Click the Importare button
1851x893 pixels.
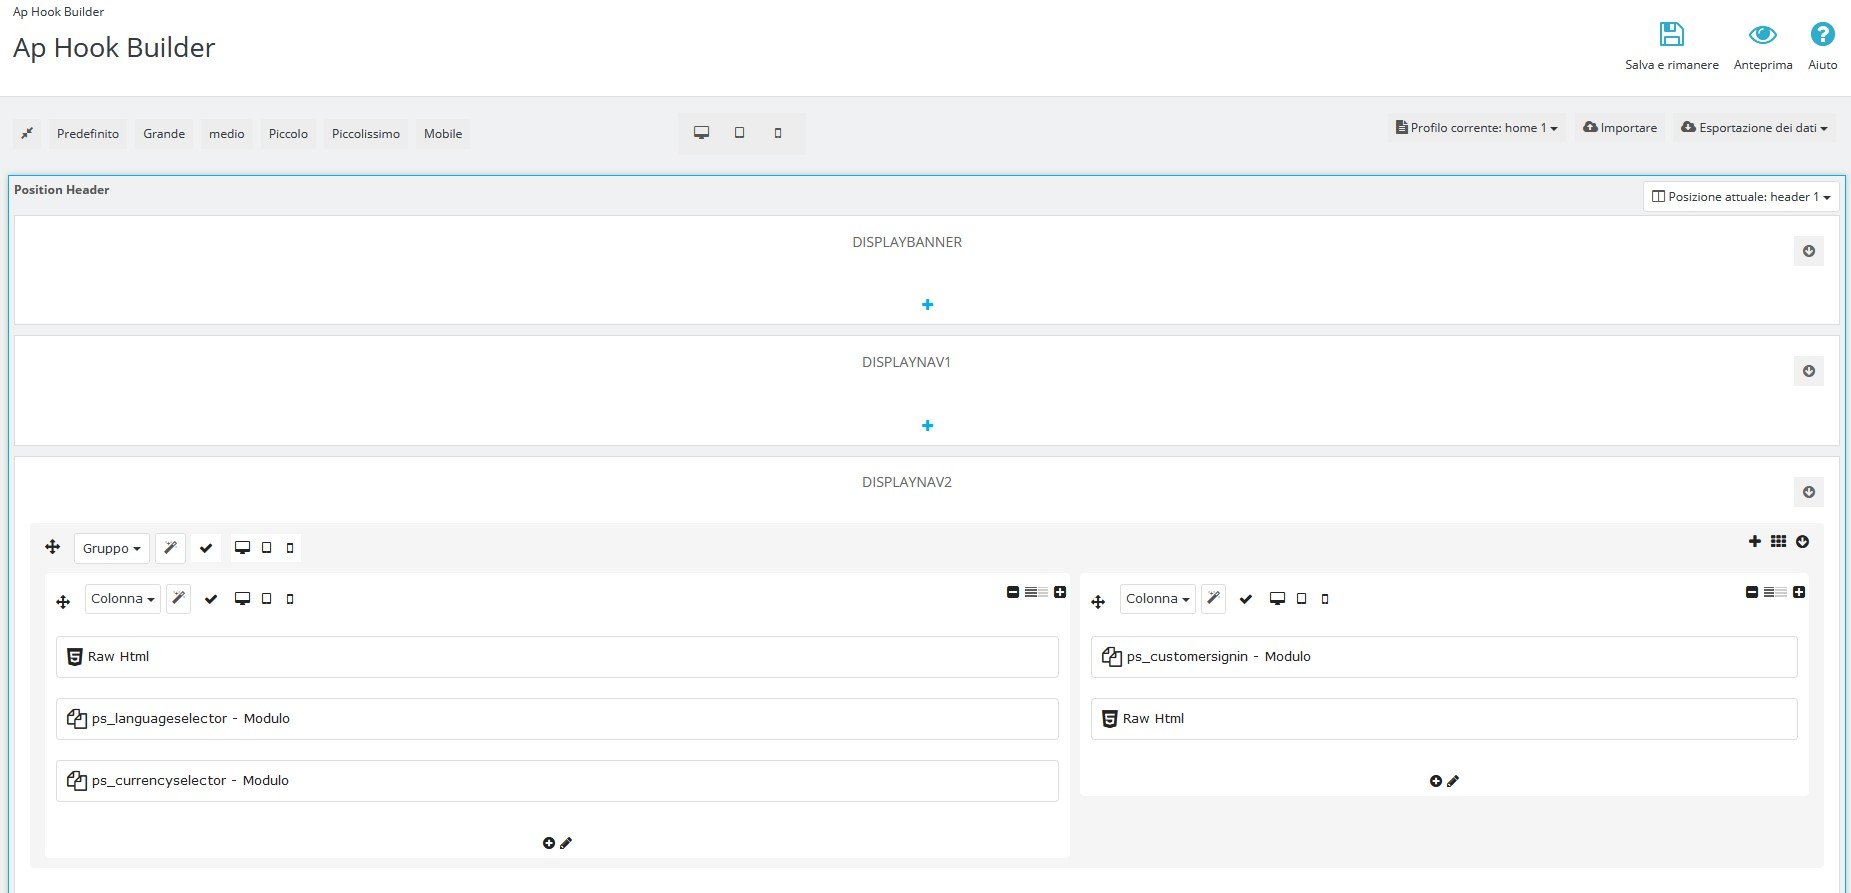point(1620,128)
